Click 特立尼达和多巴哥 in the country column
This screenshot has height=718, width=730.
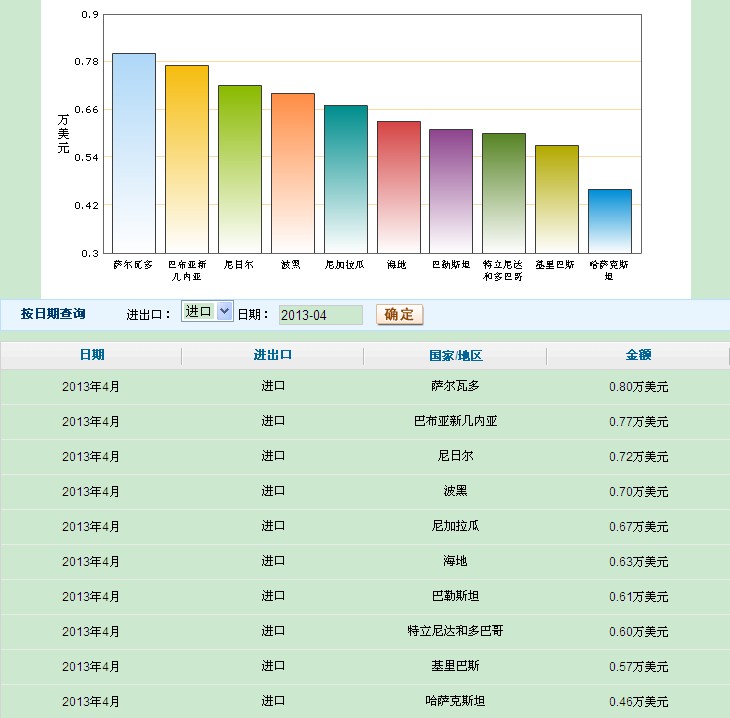(x=455, y=631)
